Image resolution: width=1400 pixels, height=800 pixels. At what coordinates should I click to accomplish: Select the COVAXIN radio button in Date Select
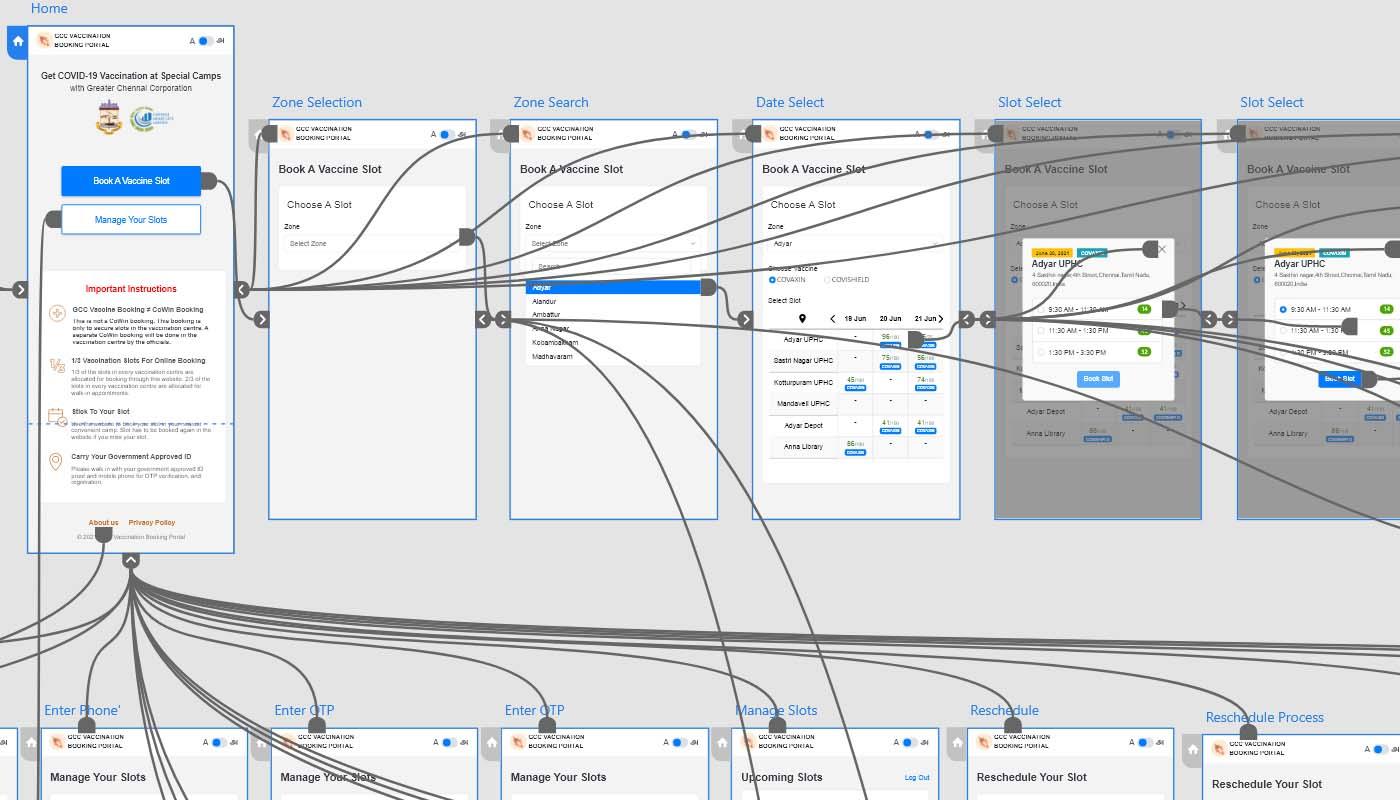click(772, 280)
